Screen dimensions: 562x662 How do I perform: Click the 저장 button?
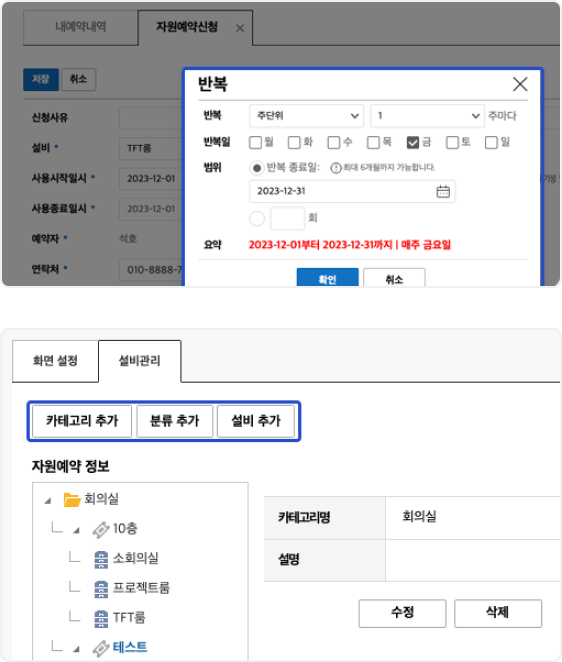[x=41, y=79]
